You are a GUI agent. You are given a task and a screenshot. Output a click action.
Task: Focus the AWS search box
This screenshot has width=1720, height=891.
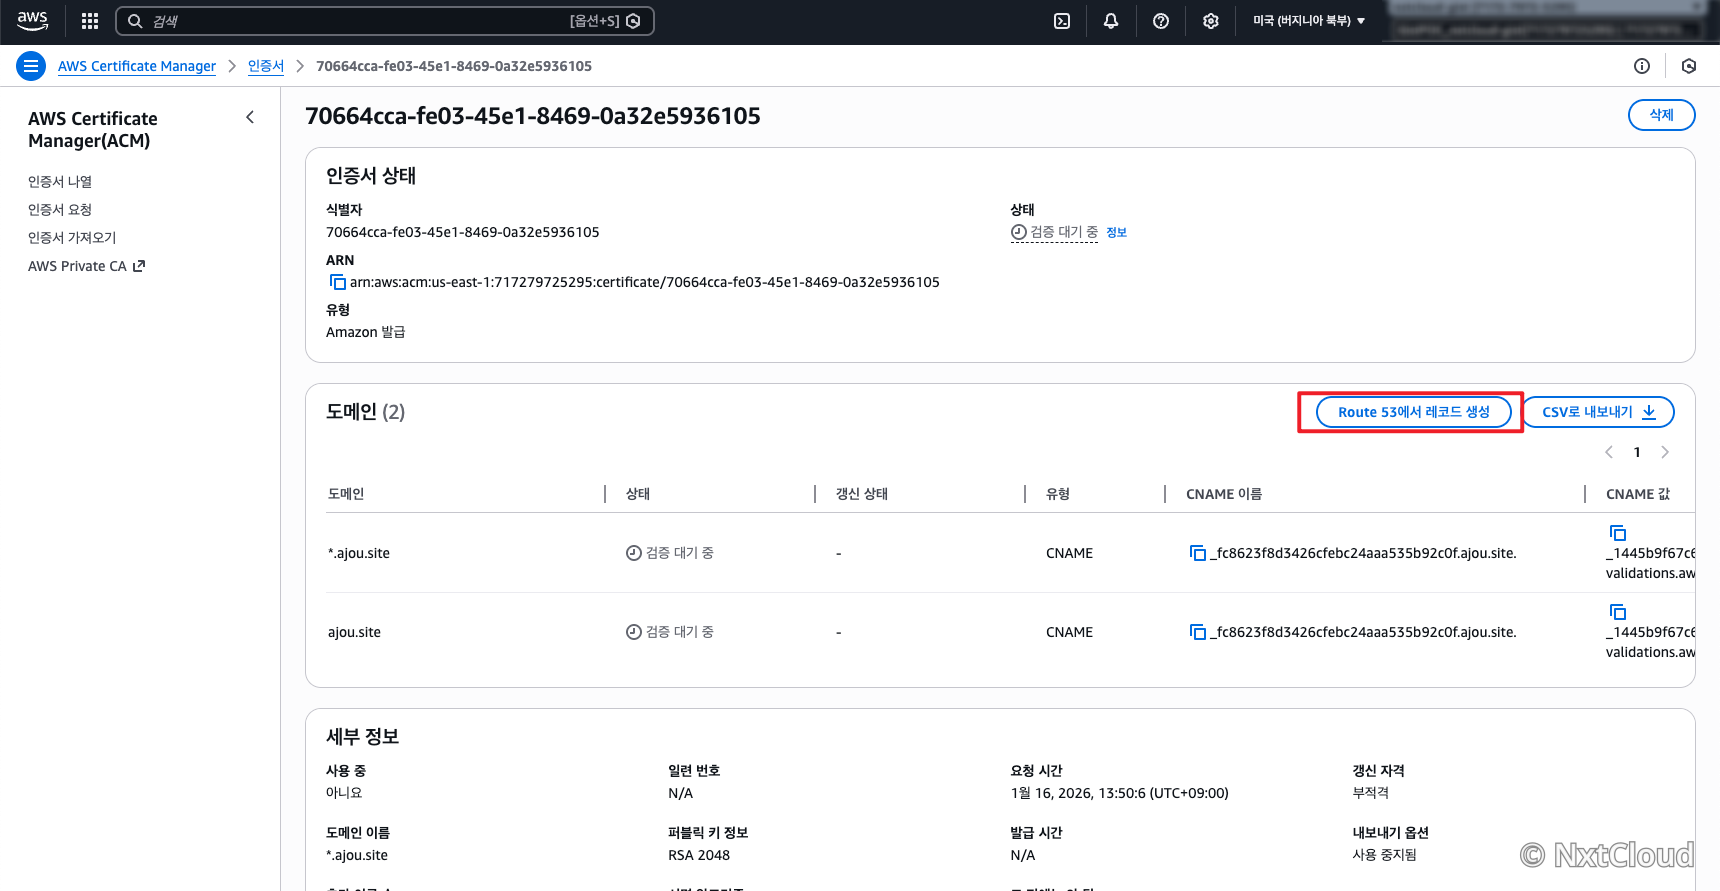pos(385,21)
